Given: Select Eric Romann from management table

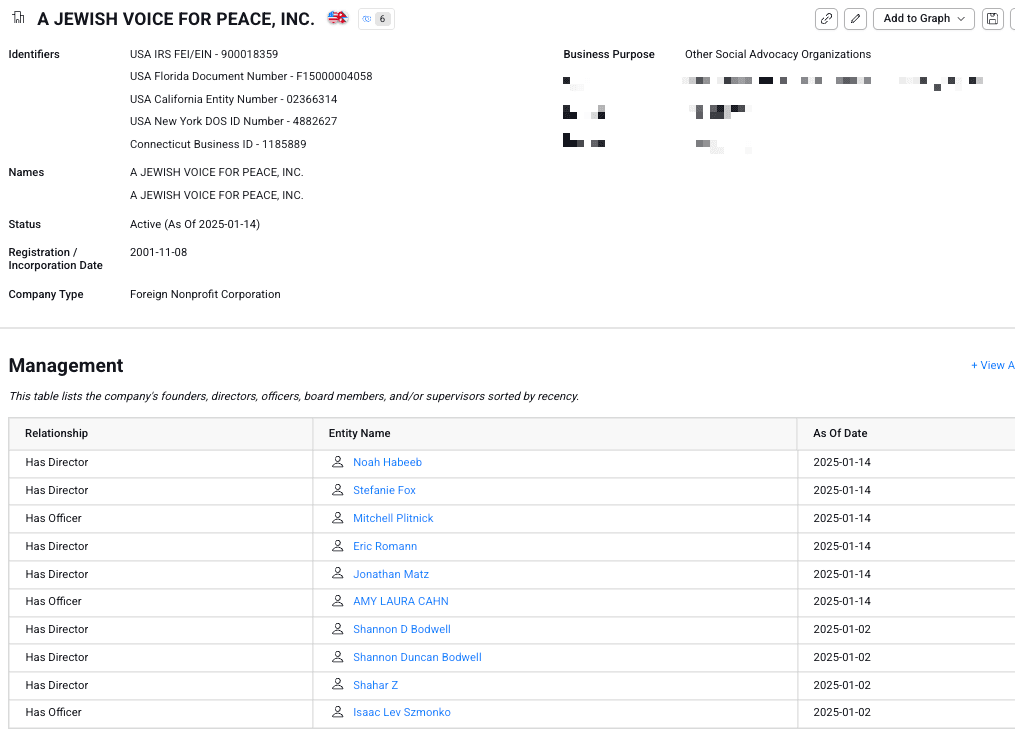Looking at the screenshot, I should click(385, 546).
